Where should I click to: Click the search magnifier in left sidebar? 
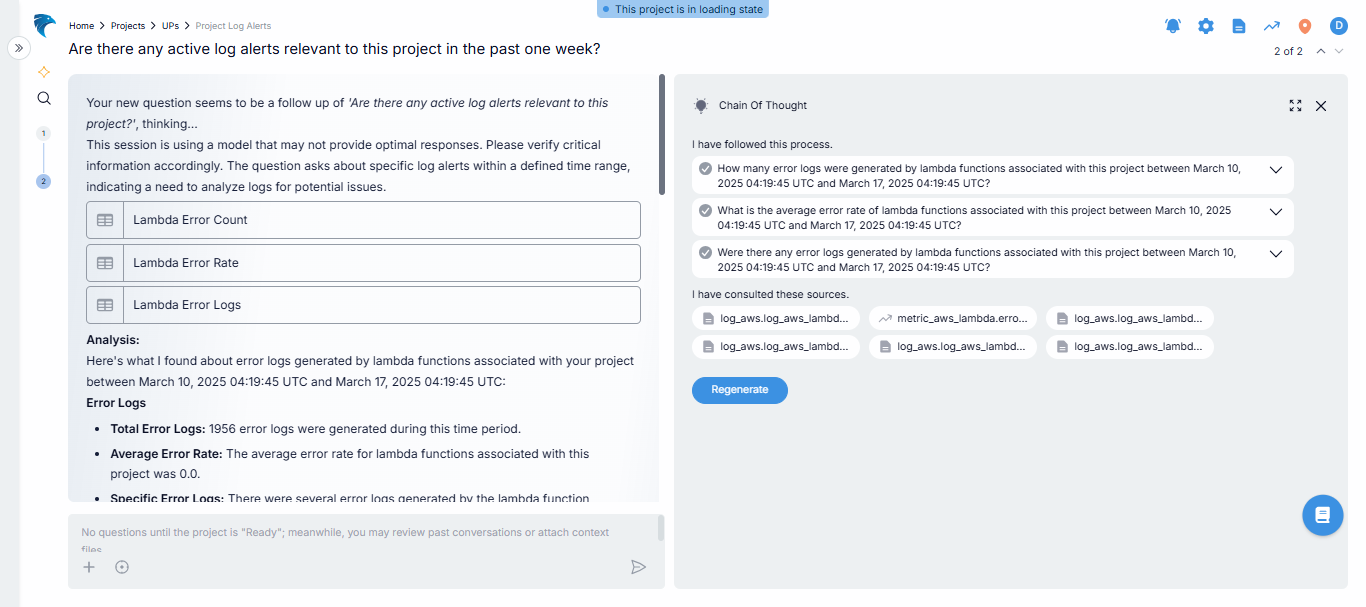(x=44, y=98)
